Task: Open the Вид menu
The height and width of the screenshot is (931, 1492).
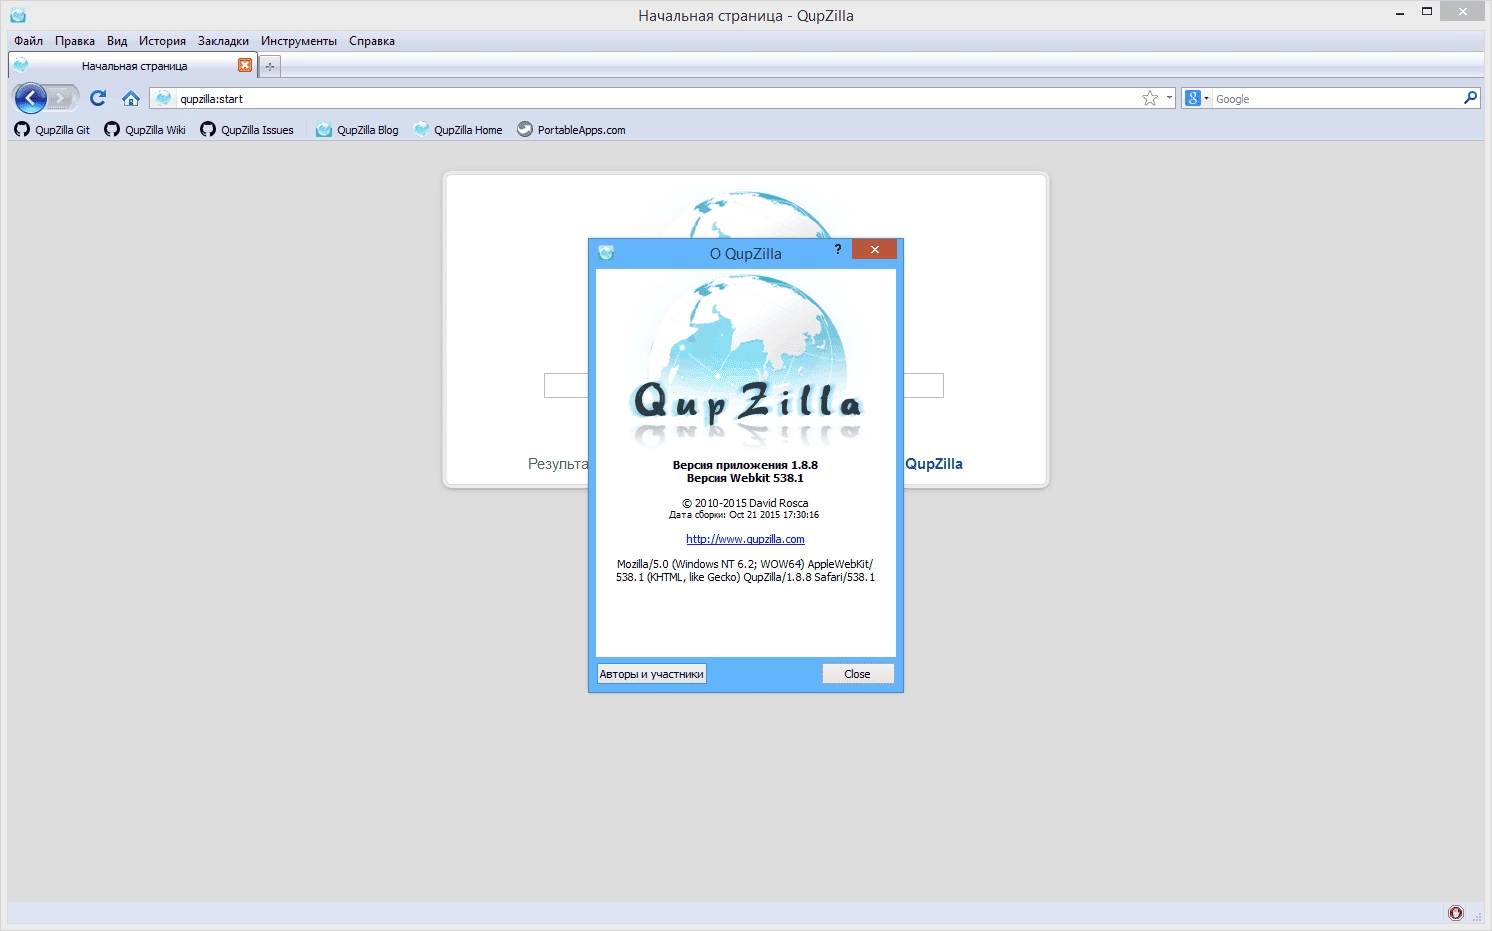Action: (x=117, y=41)
